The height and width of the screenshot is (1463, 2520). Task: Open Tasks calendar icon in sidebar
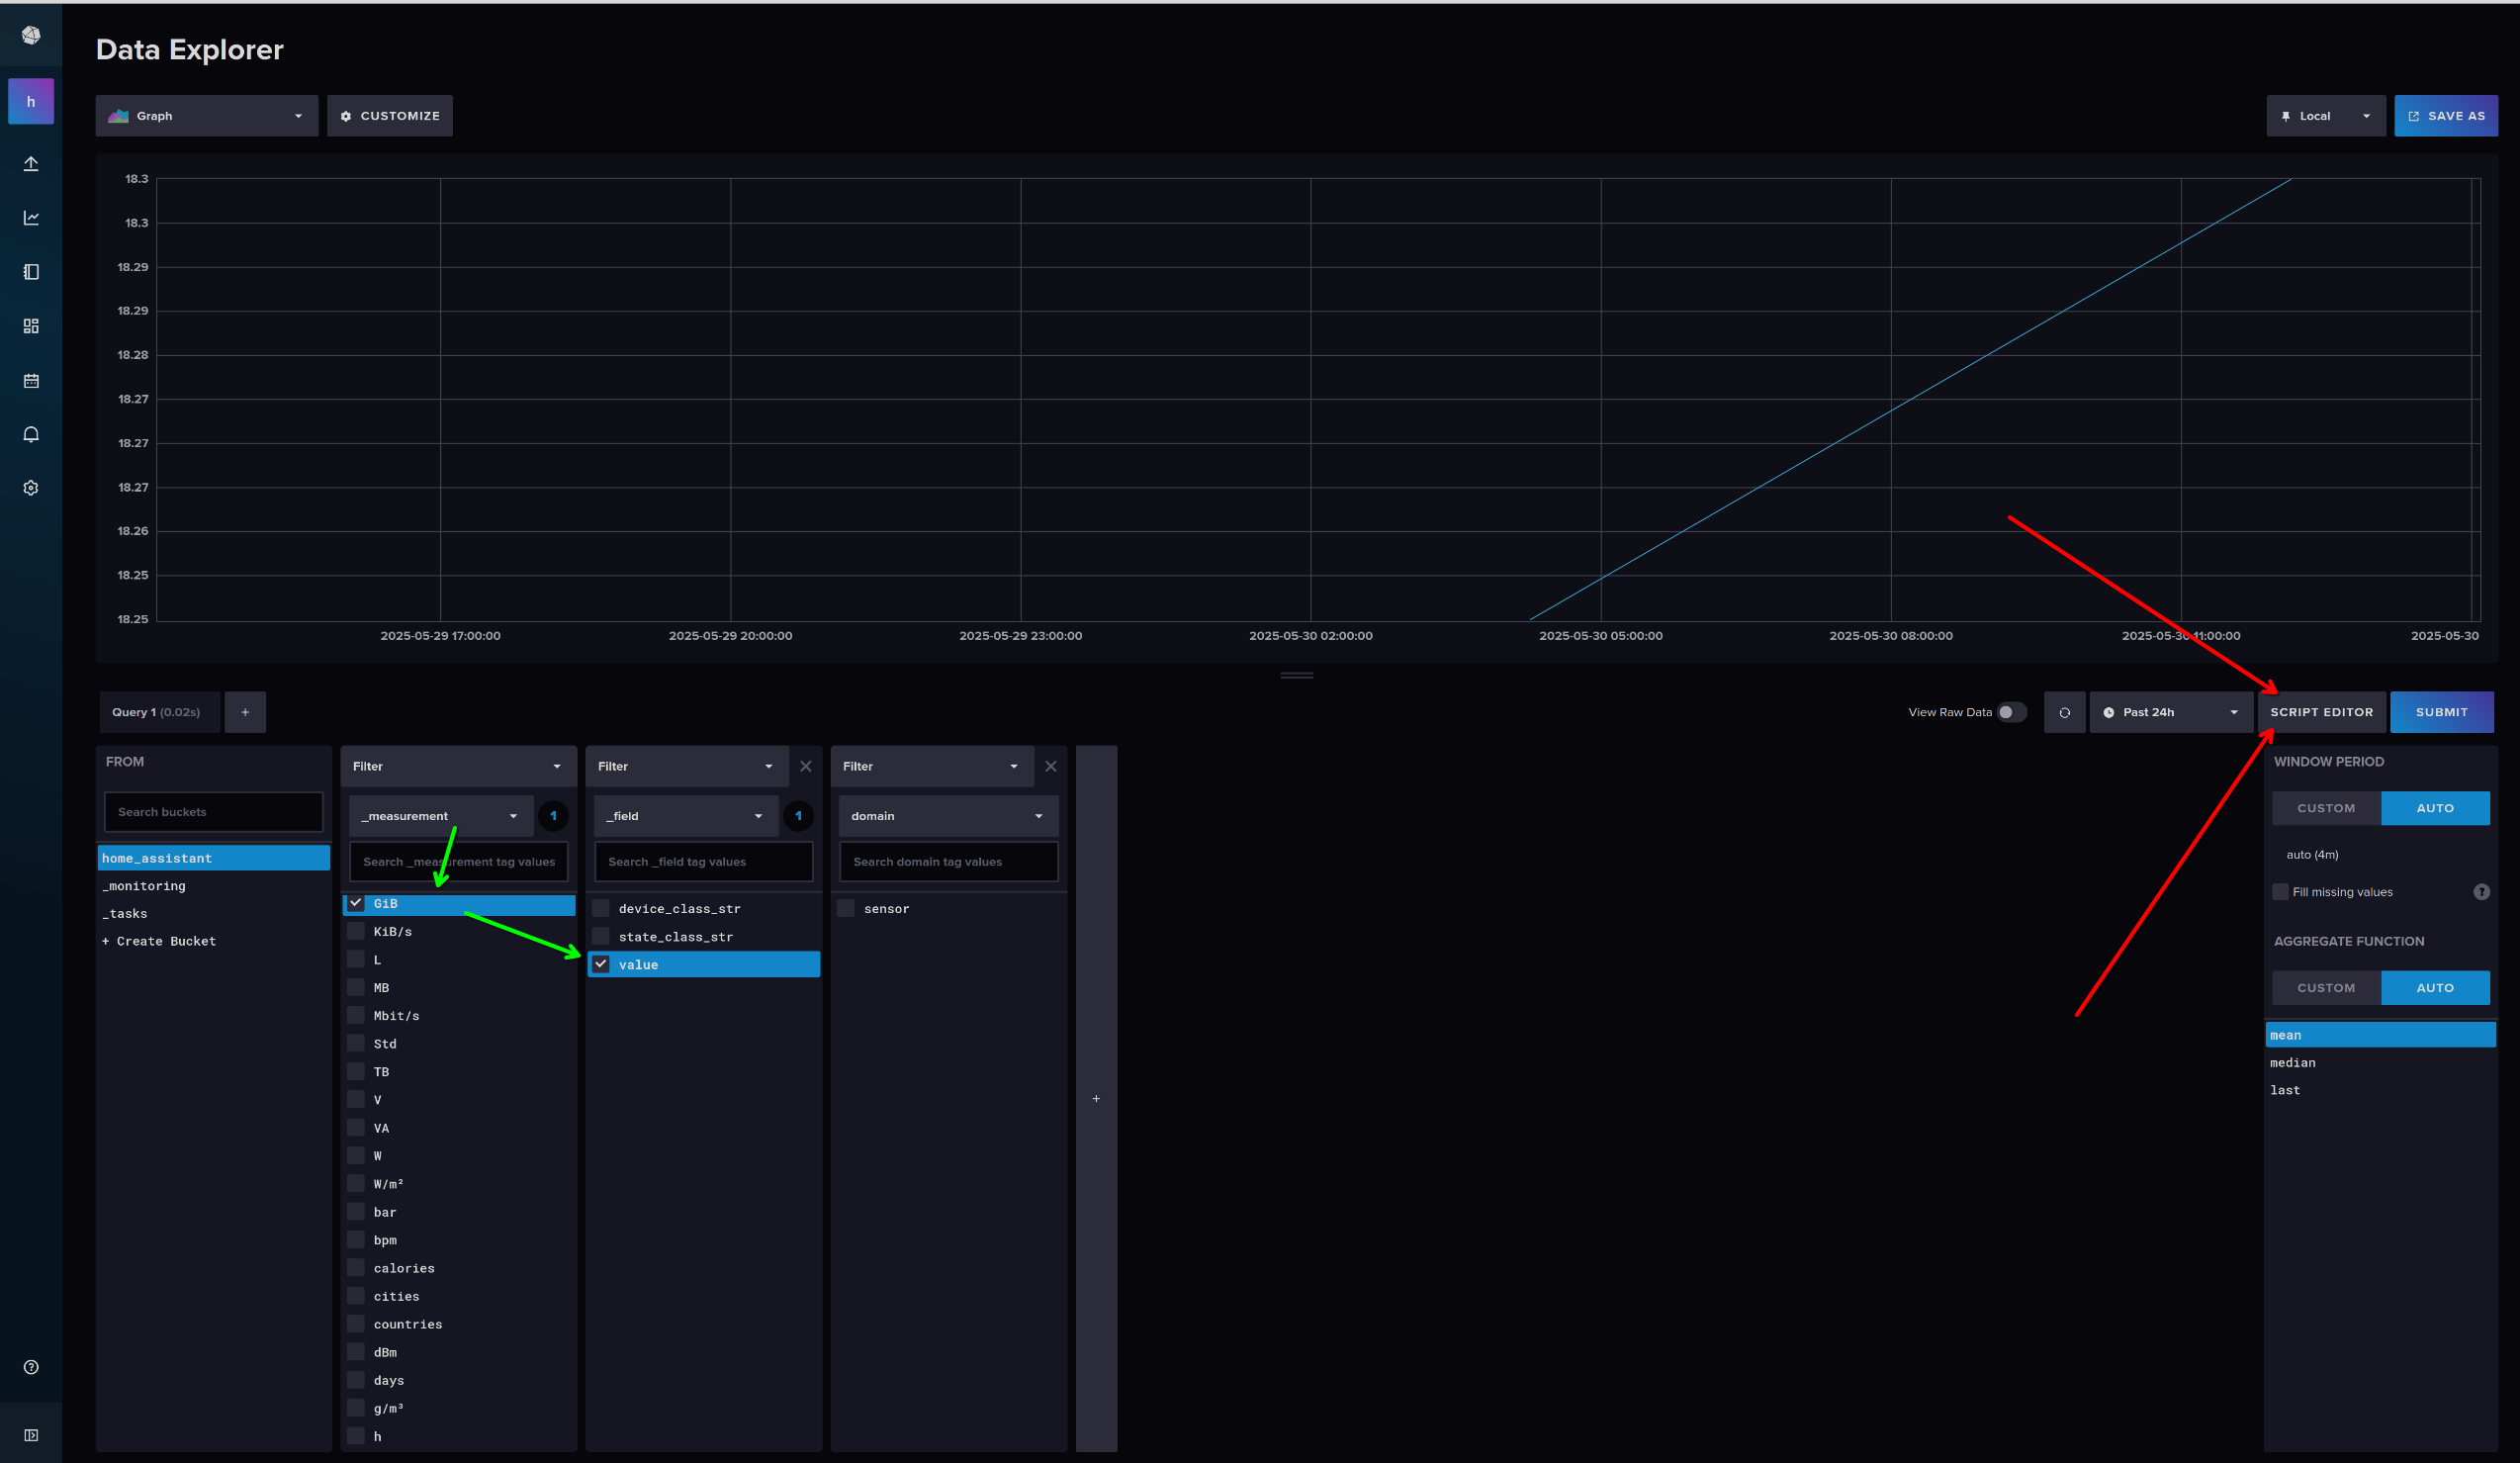click(x=31, y=381)
